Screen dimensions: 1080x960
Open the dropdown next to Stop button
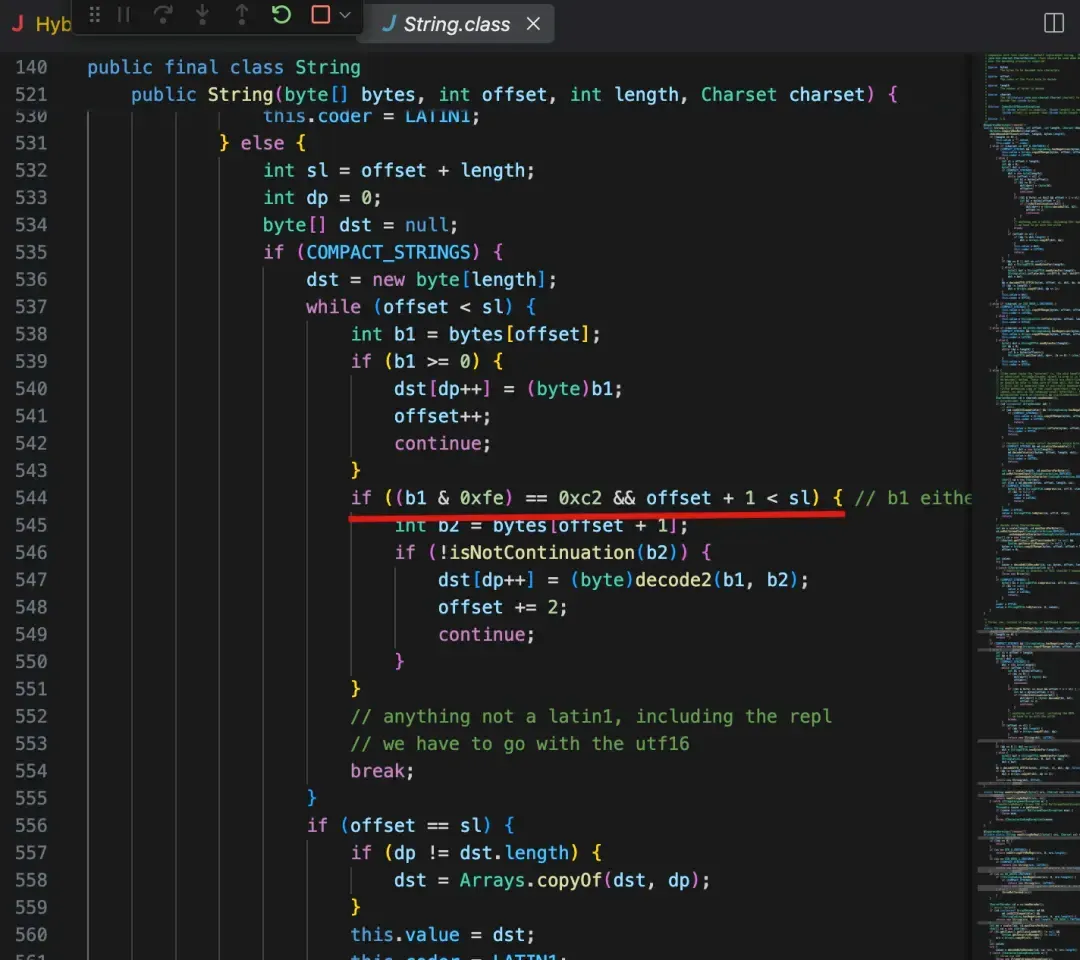tap(346, 14)
